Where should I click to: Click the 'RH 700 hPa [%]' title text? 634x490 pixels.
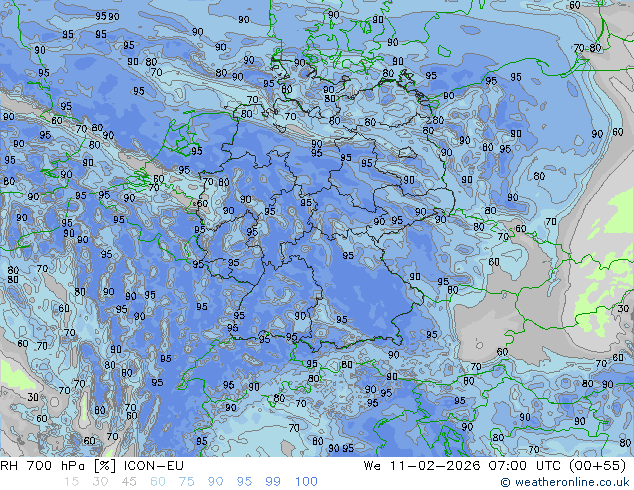click(x=58, y=466)
